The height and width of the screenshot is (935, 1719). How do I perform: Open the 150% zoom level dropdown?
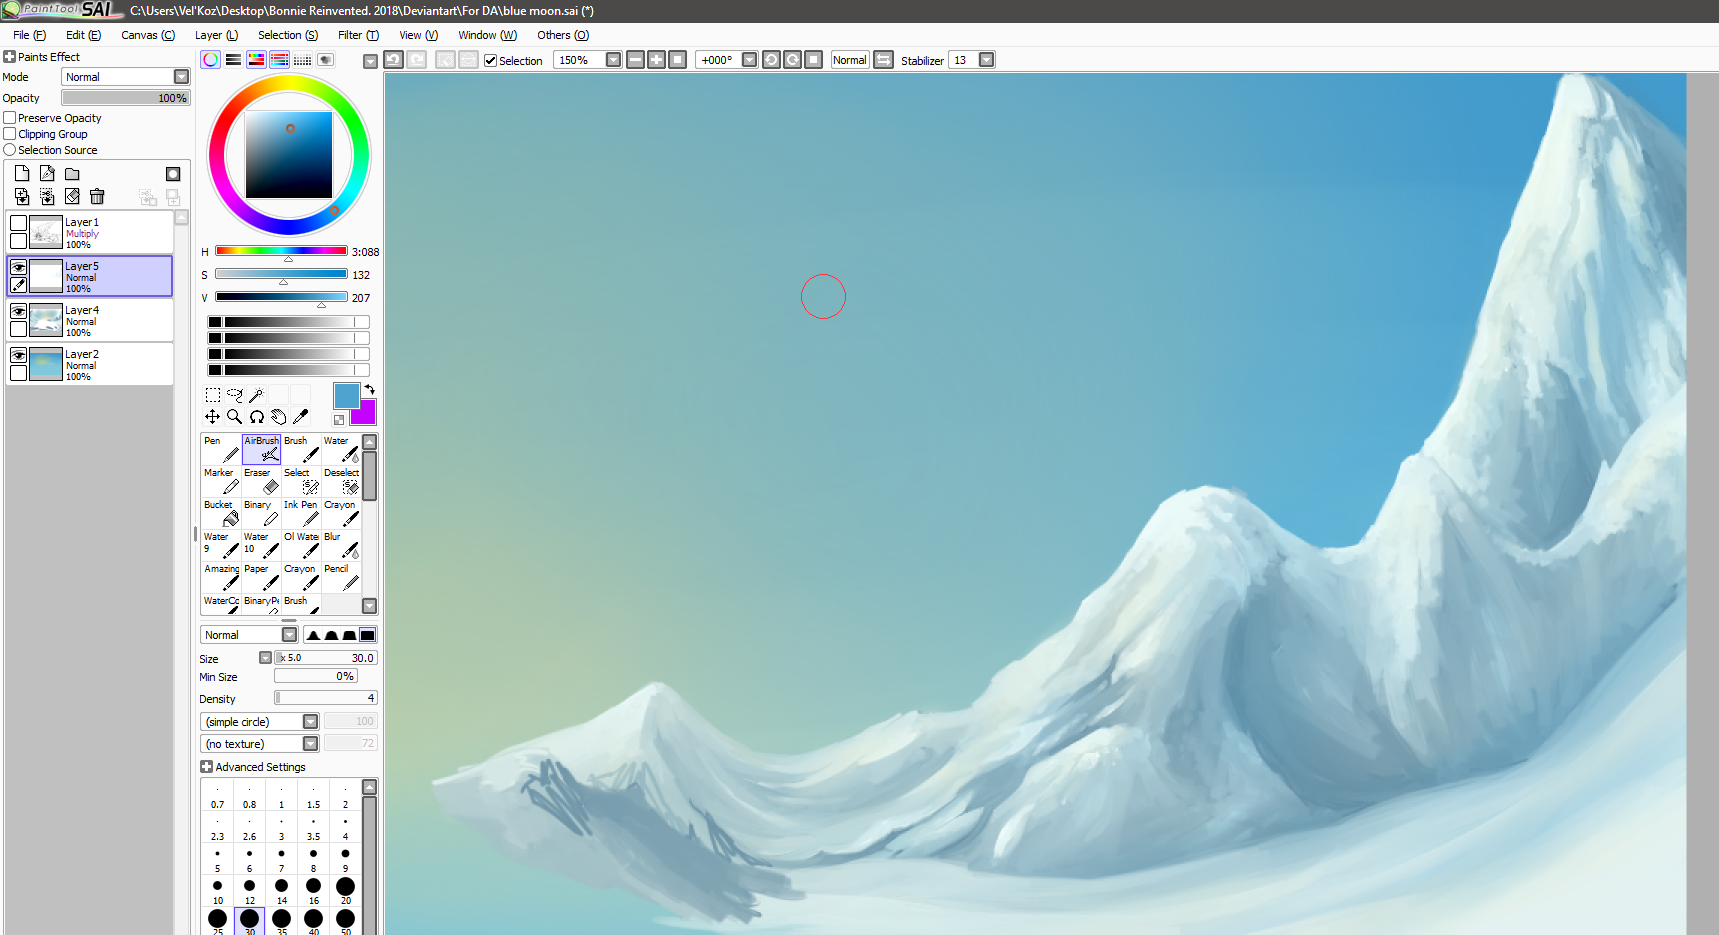613,60
